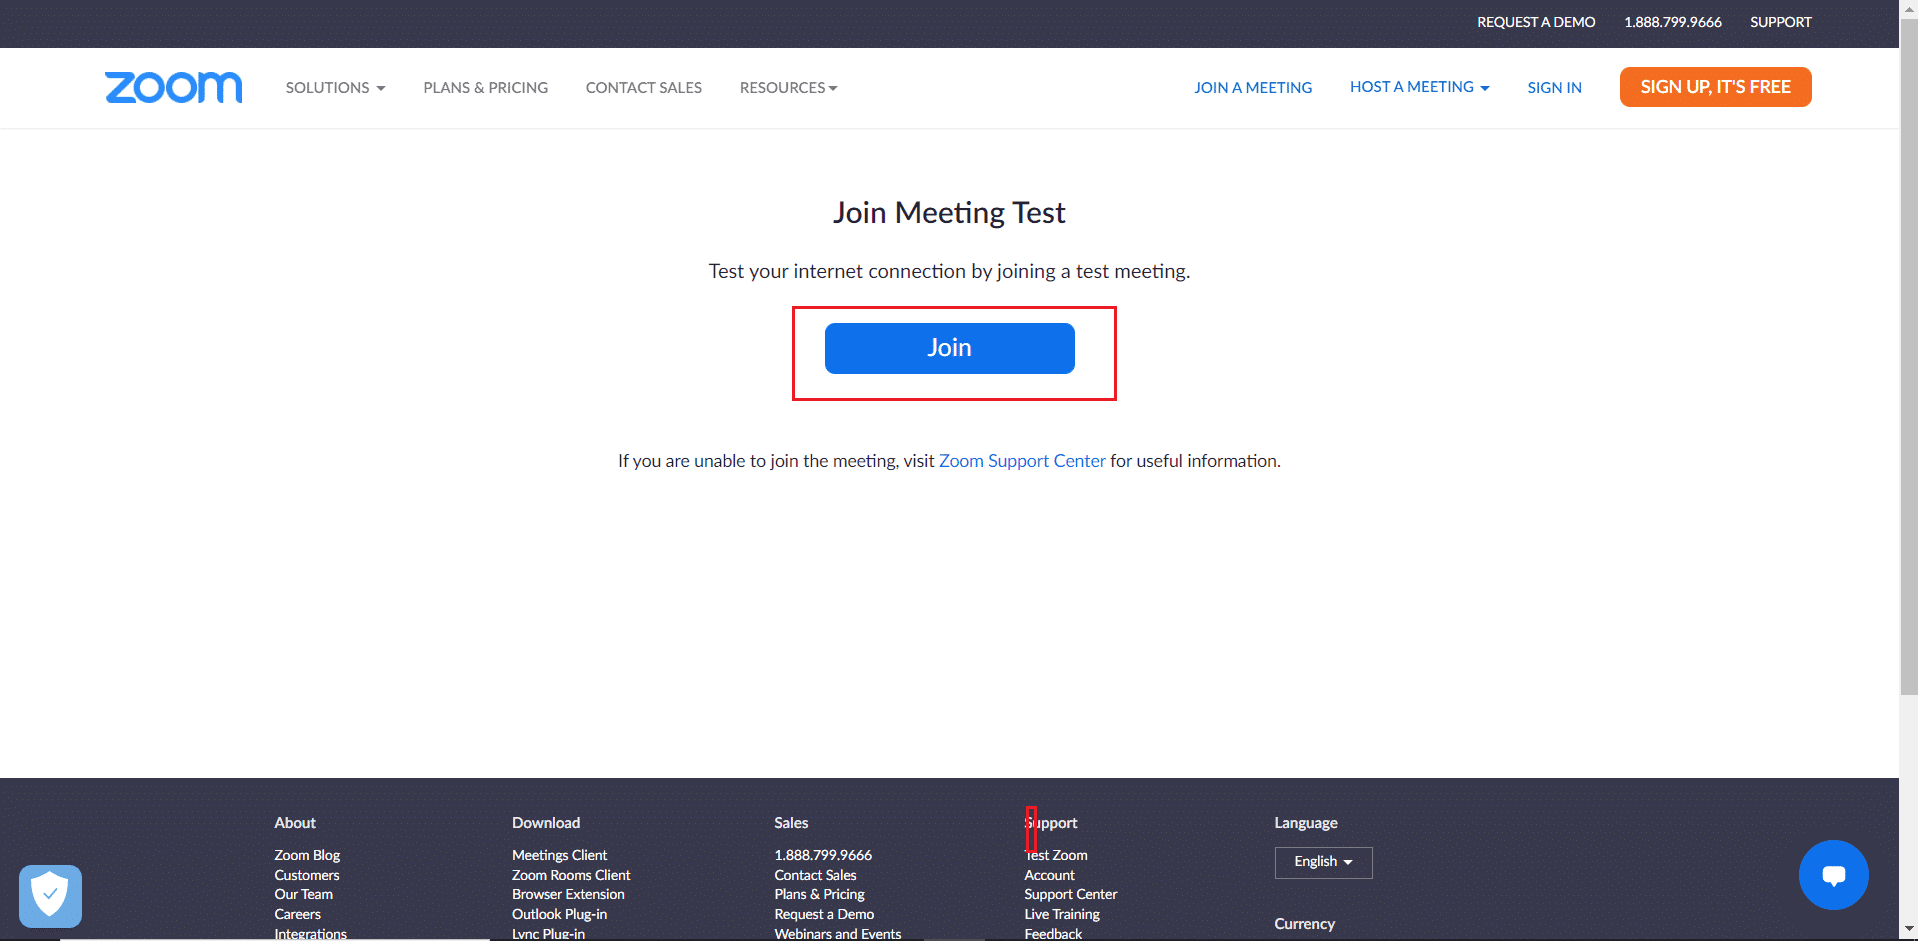Click the phone number 1.888.799.9666
This screenshot has width=1918, height=941.
coord(1672,21)
